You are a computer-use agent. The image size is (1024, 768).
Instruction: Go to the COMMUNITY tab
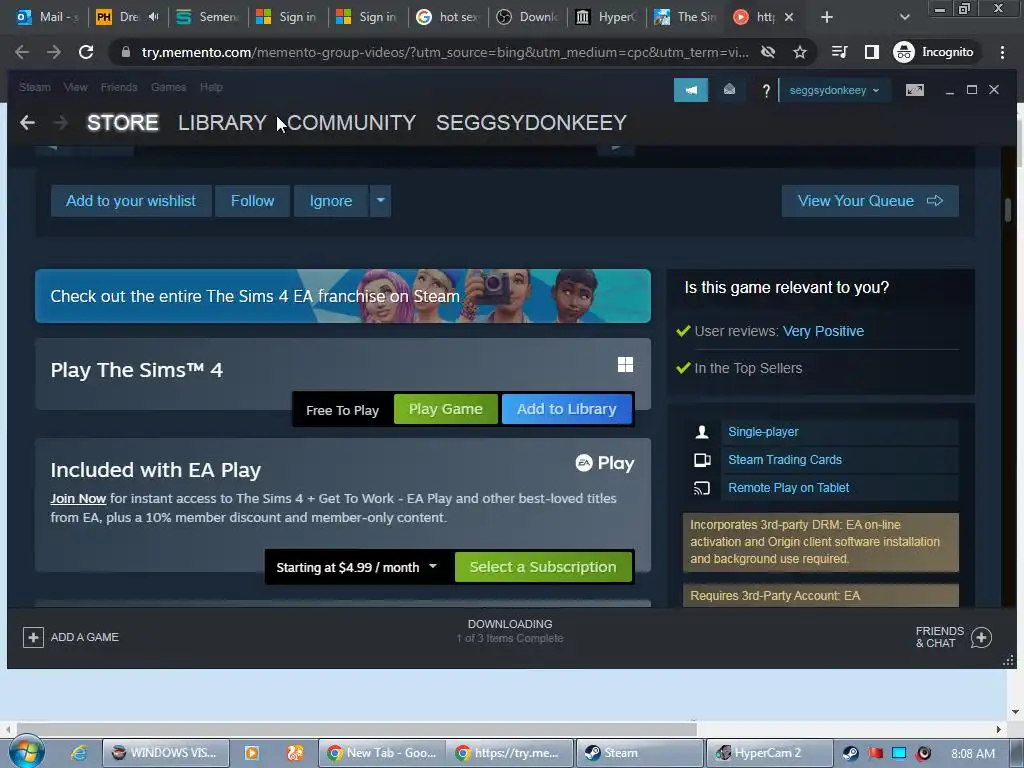click(351, 122)
